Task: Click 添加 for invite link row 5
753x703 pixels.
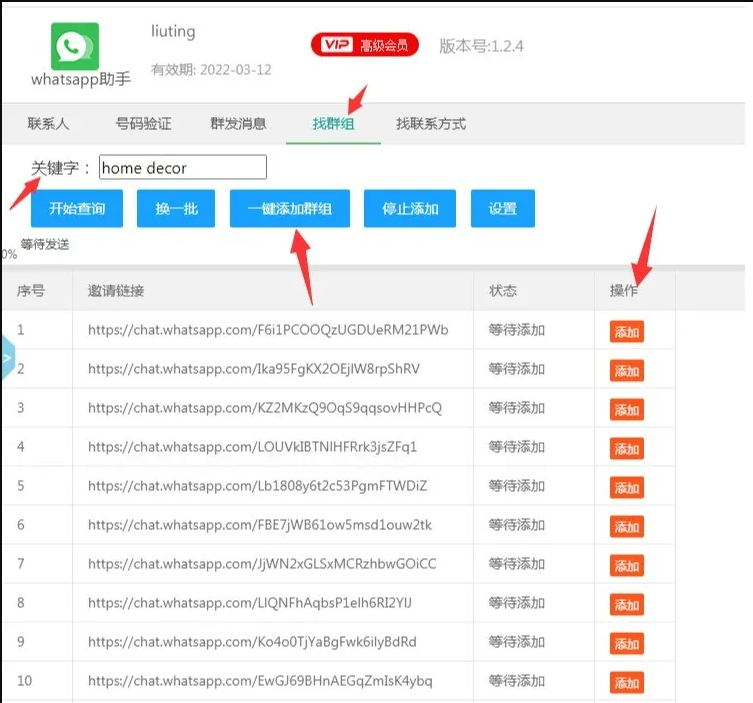Action: 627,488
